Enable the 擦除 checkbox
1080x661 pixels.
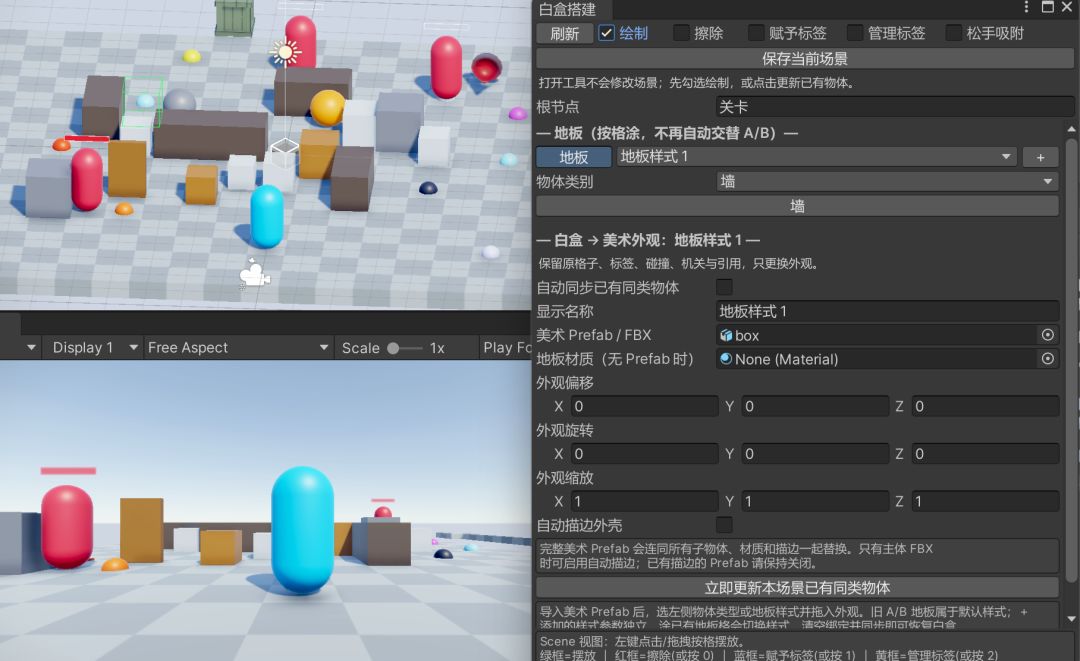(681, 33)
